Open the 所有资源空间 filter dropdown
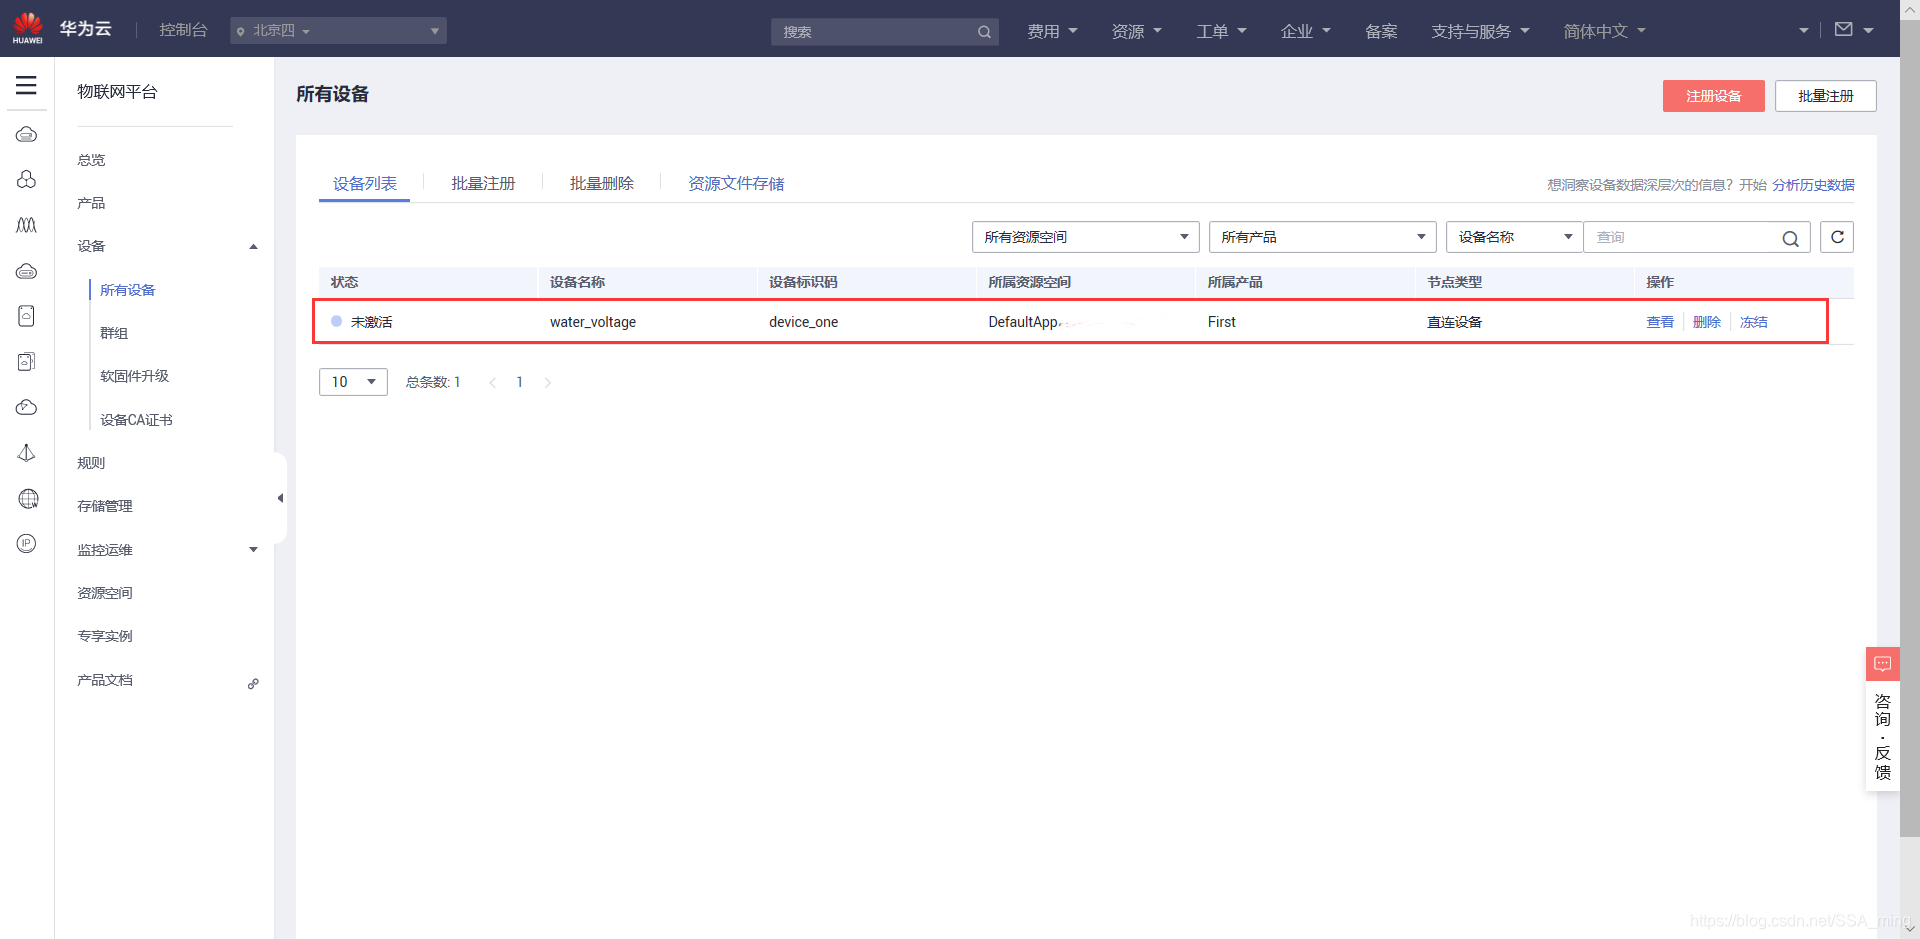 [1085, 237]
